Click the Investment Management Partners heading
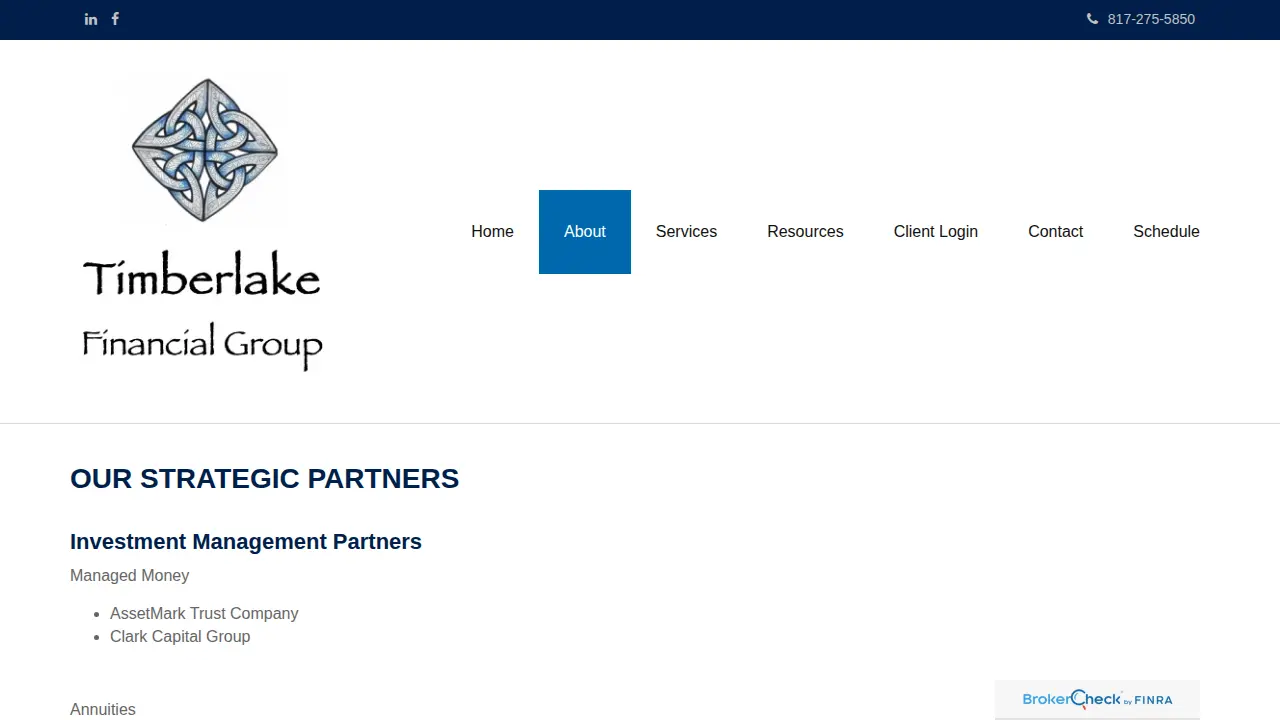 (x=246, y=542)
